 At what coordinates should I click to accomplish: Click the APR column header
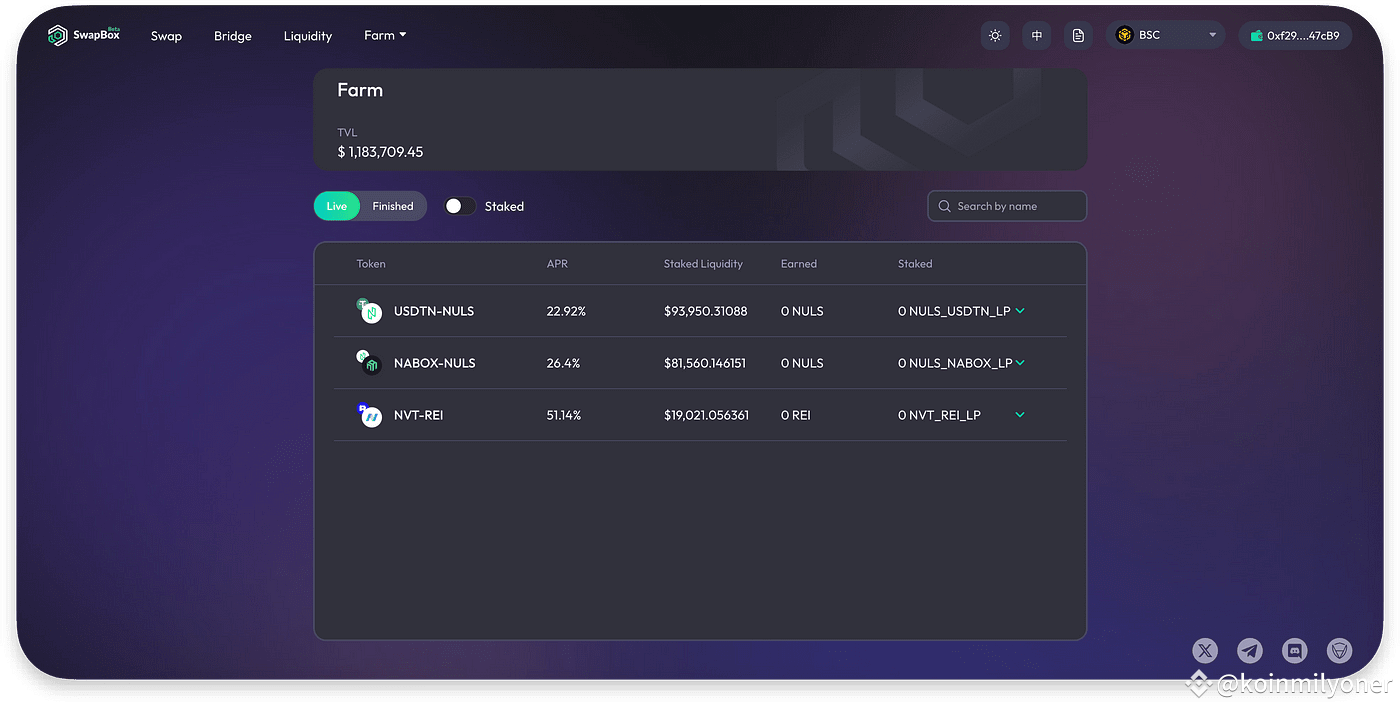[557, 264]
